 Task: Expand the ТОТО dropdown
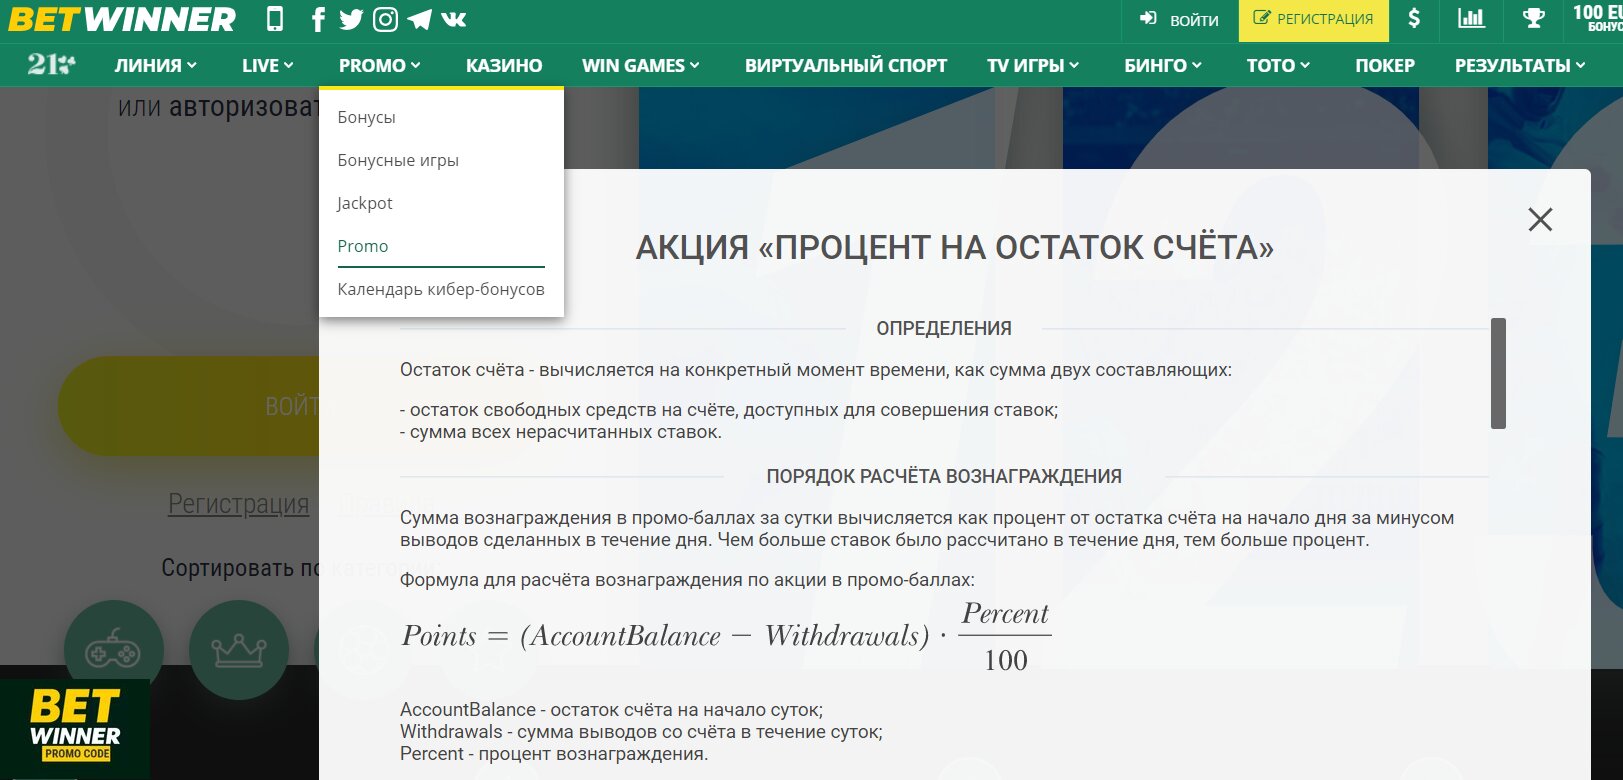pyautogui.click(x=1277, y=65)
